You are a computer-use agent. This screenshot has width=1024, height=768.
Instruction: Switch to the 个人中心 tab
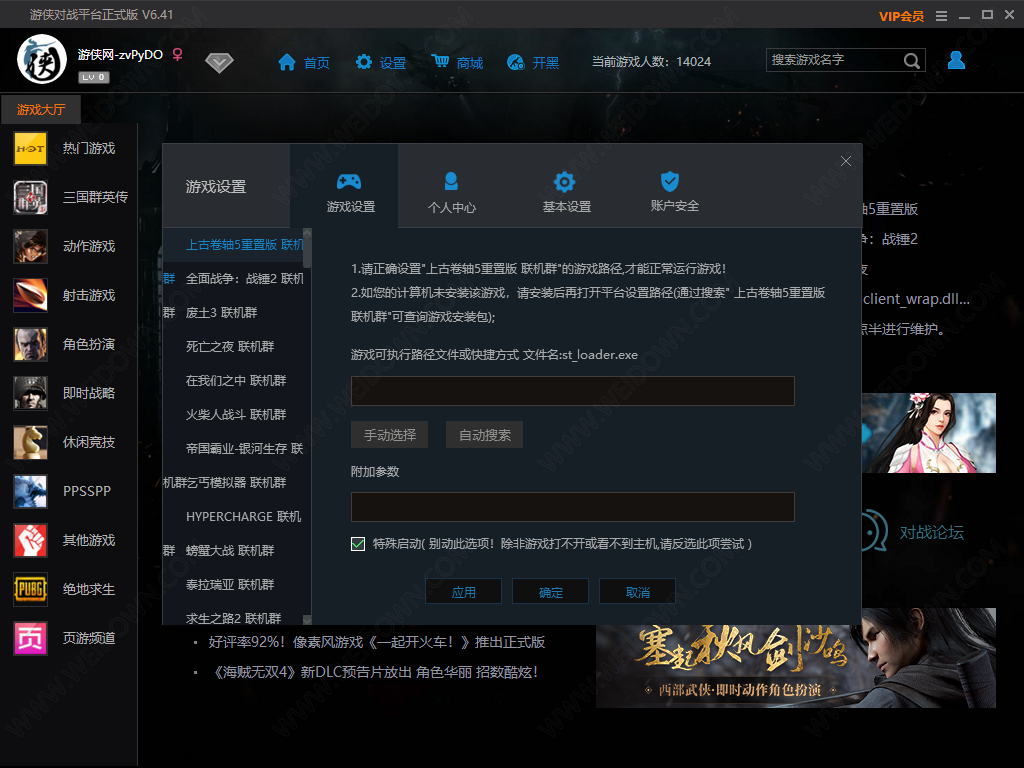[x=451, y=193]
